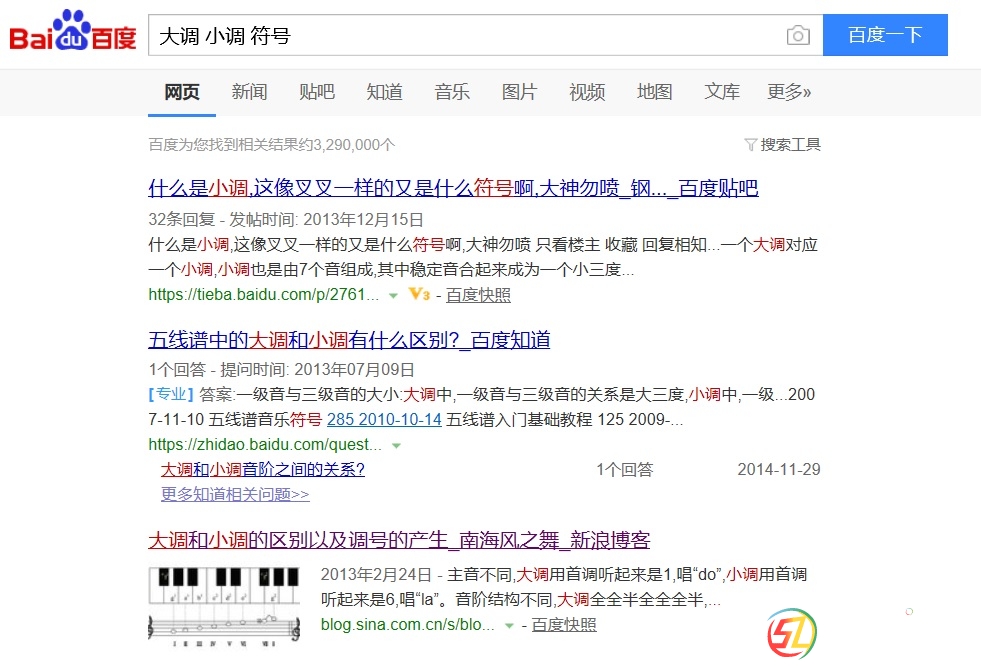Click the piano keyboard thumbnail image
981x666 pixels.
click(226, 603)
